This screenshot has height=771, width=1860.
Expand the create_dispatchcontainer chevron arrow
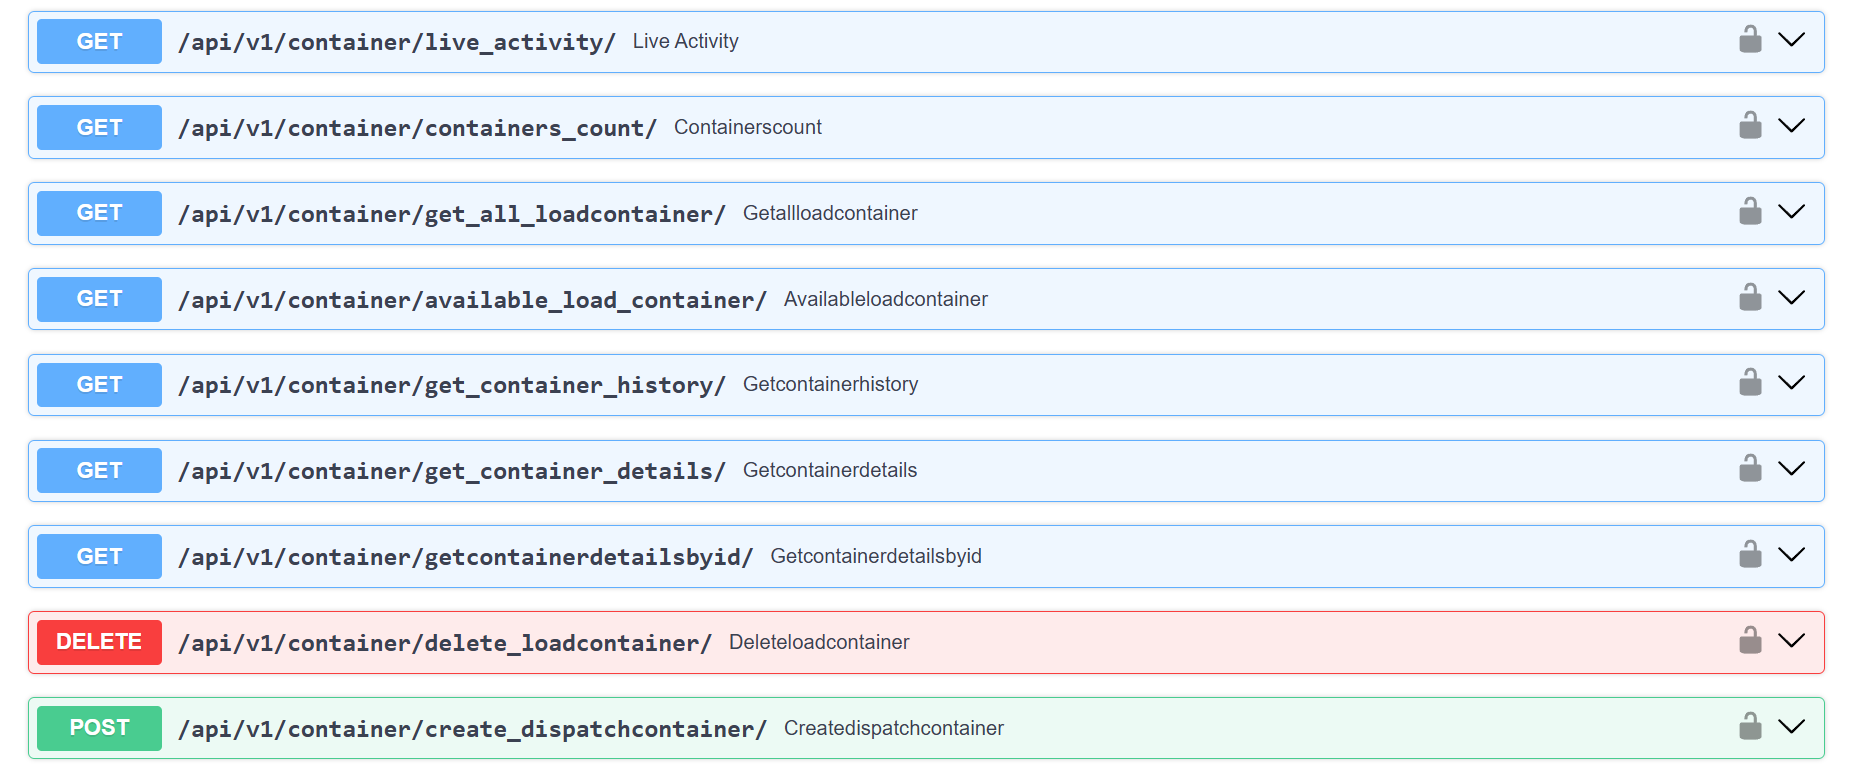tap(1791, 727)
